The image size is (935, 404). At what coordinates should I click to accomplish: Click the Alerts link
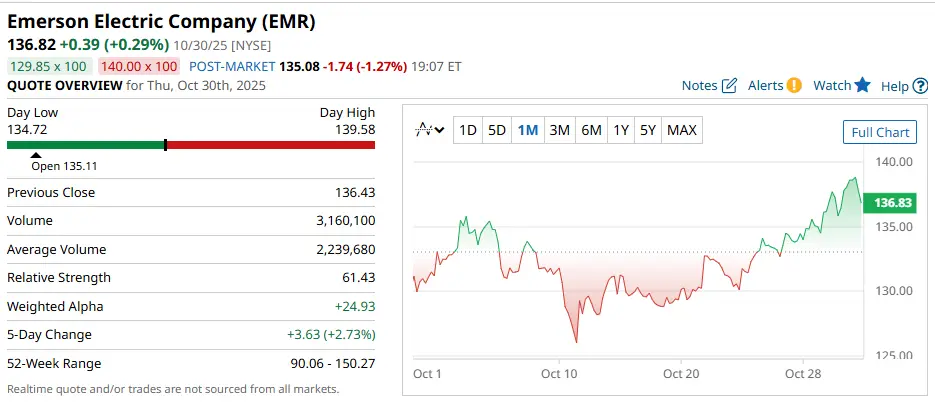765,86
